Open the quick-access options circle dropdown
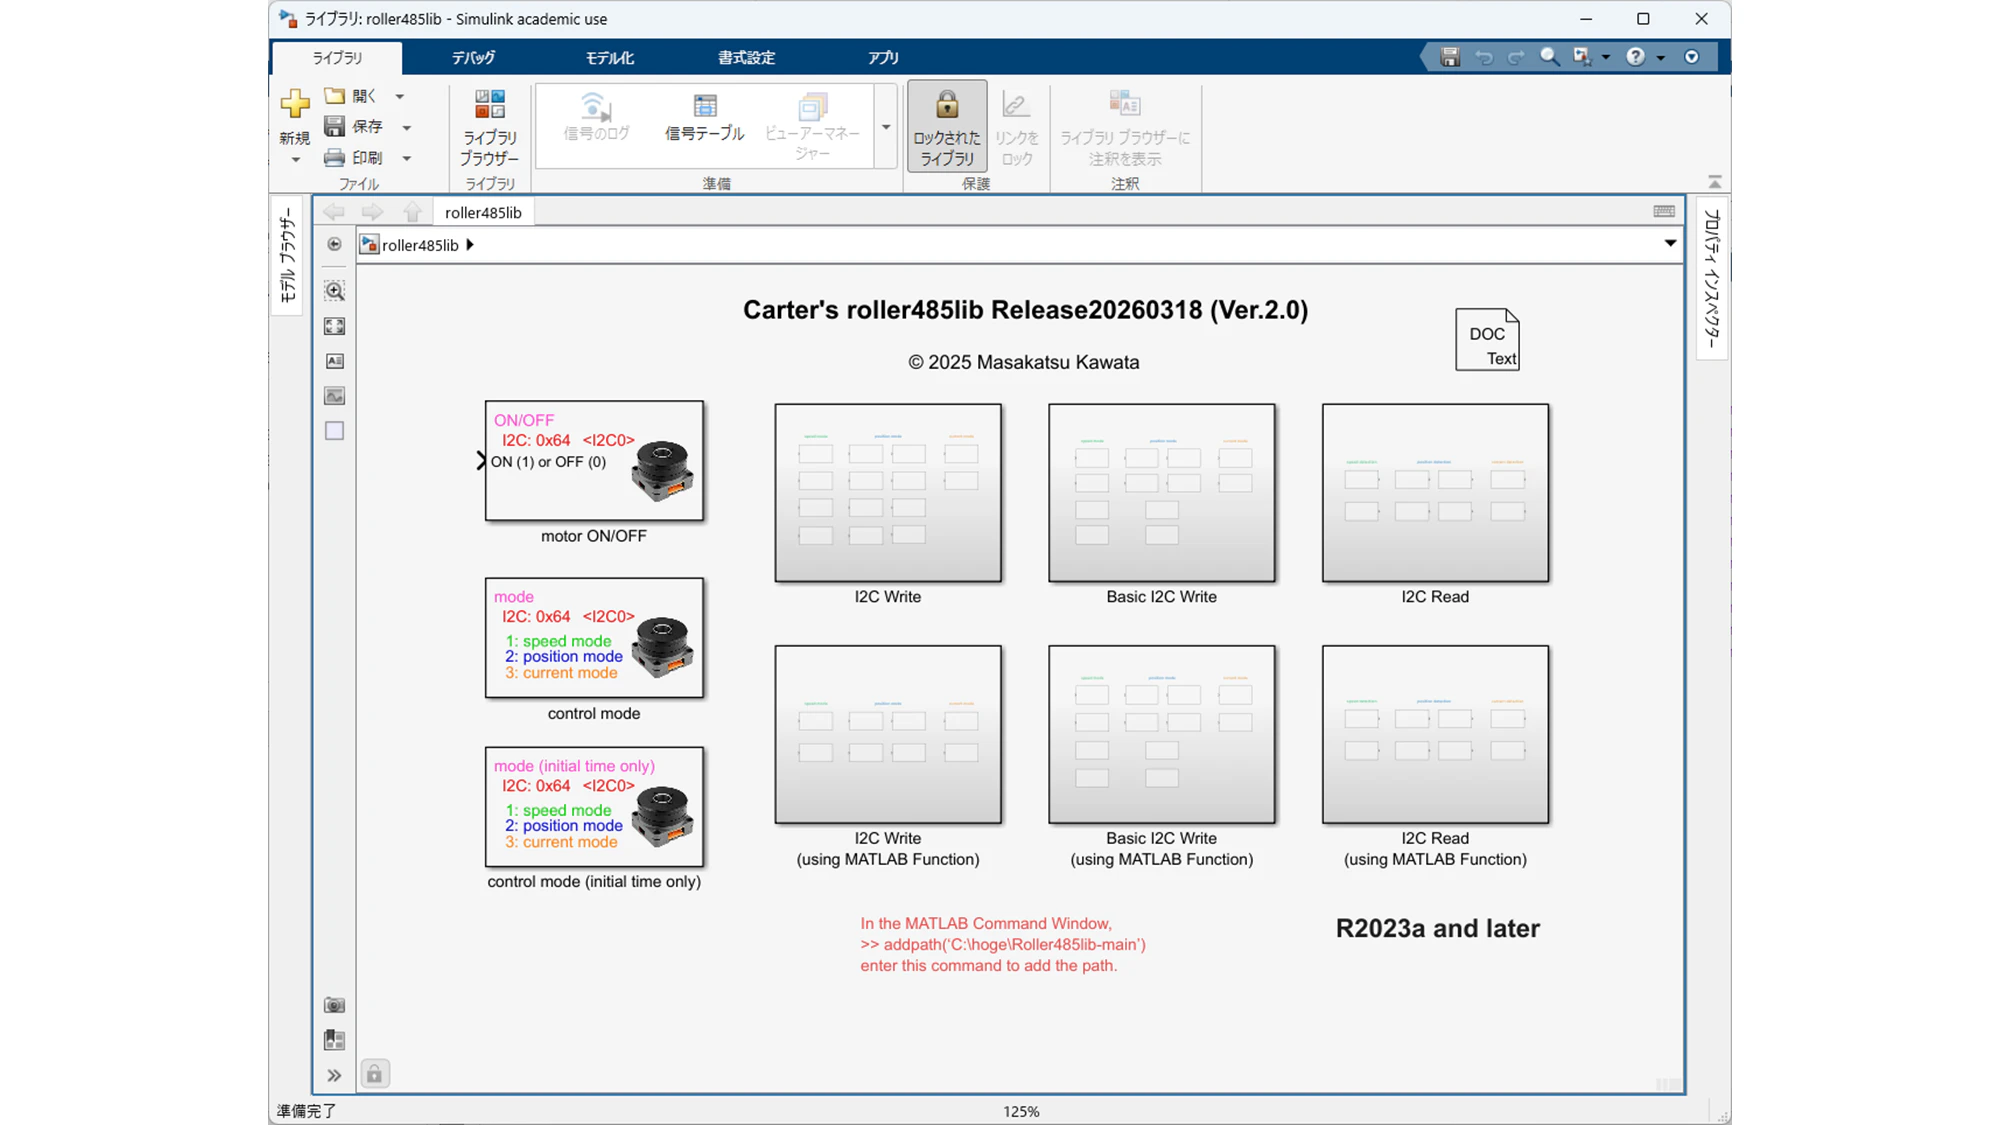Viewport: 2000px width, 1125px height. coord(1691,57)
